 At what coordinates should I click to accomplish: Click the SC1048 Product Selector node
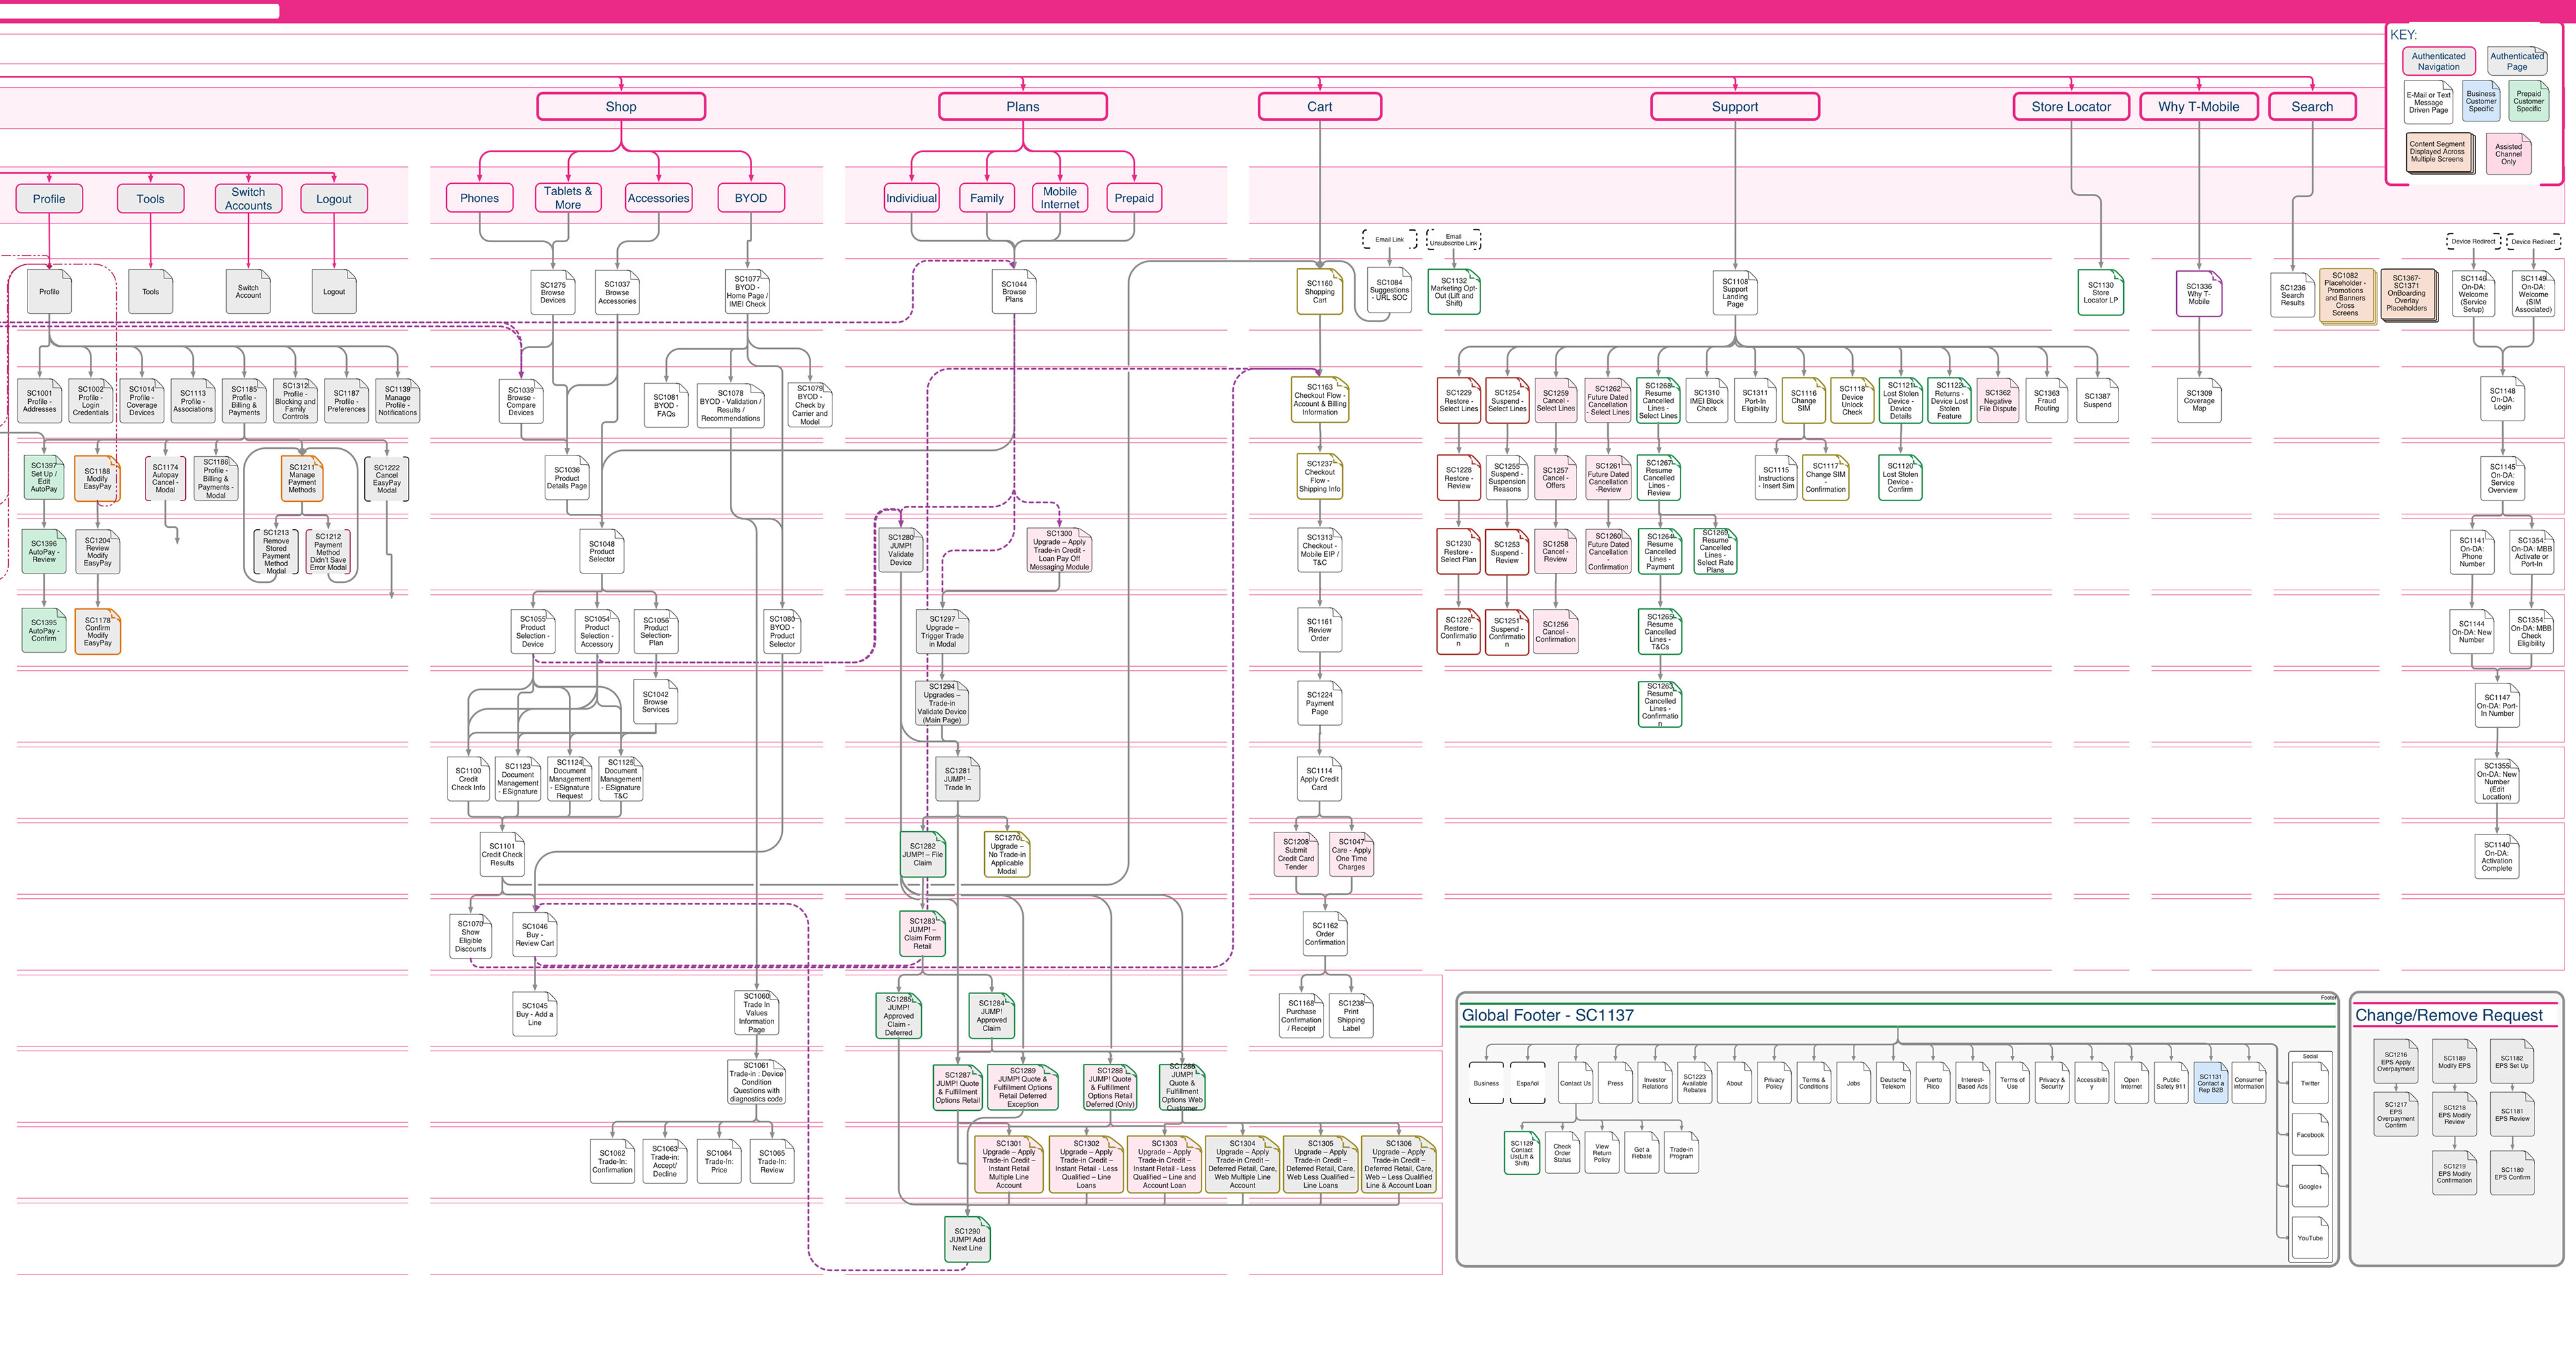pyautogui.click(x=602, y=552)
